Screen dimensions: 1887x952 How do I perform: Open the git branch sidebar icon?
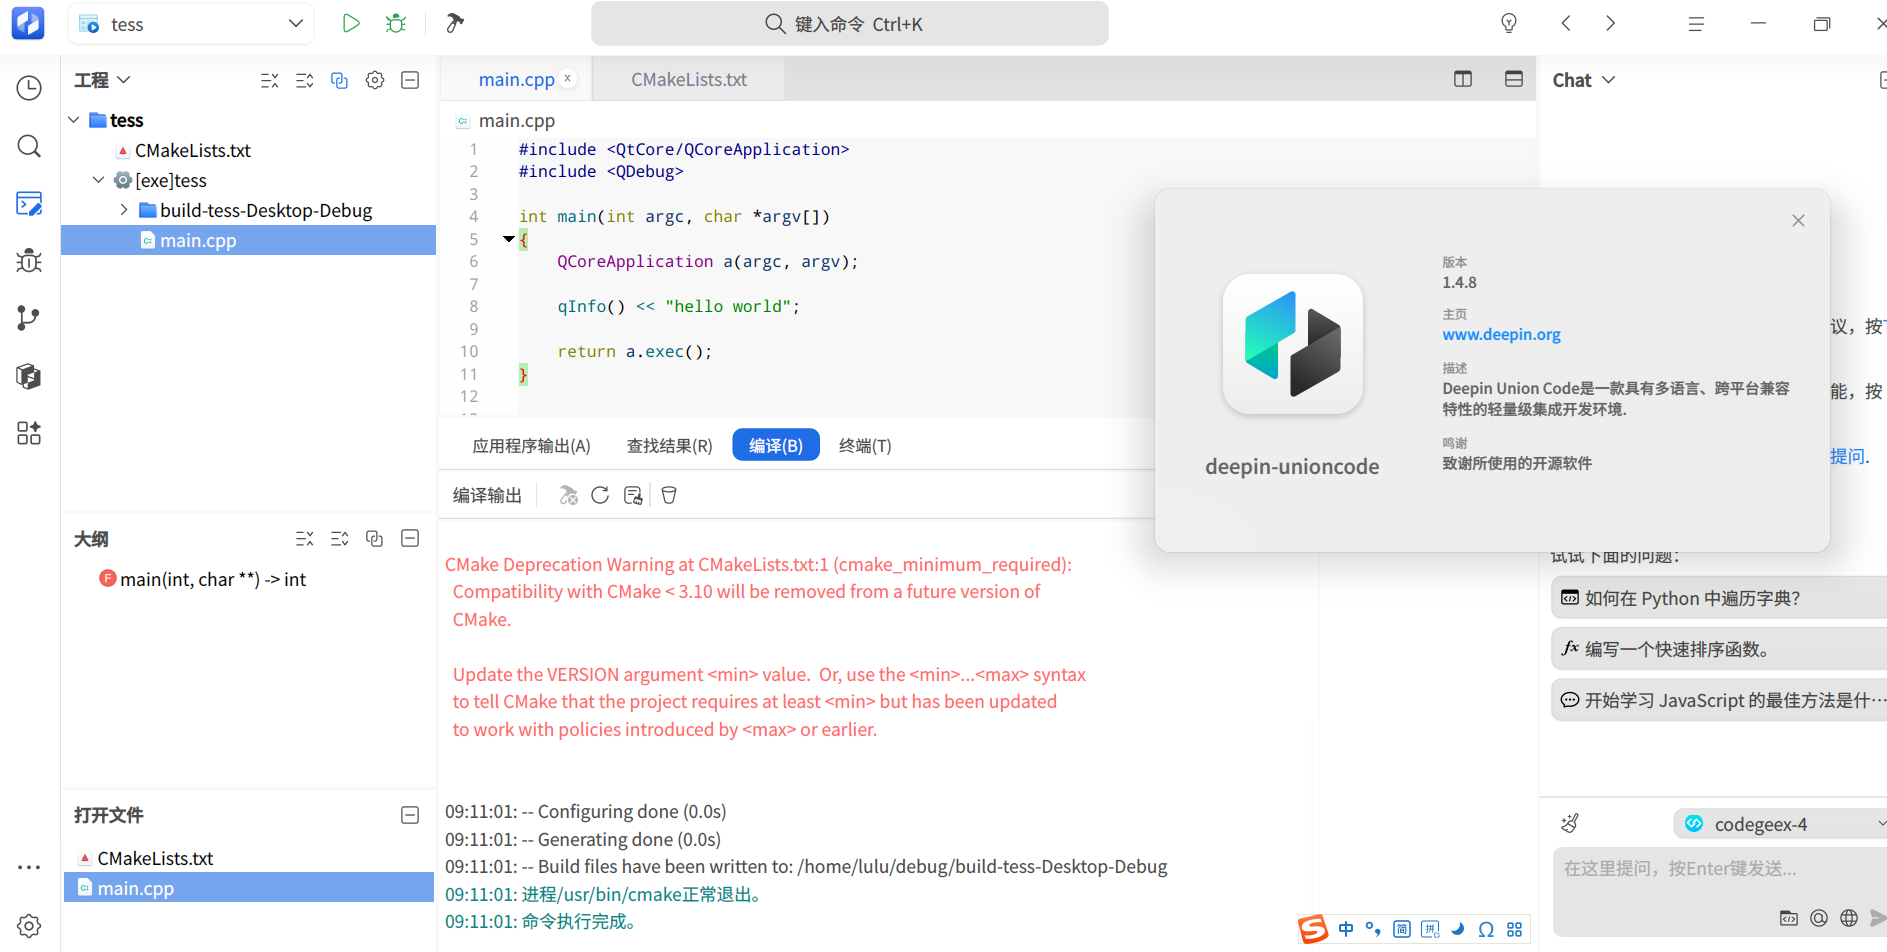(29, 318)
